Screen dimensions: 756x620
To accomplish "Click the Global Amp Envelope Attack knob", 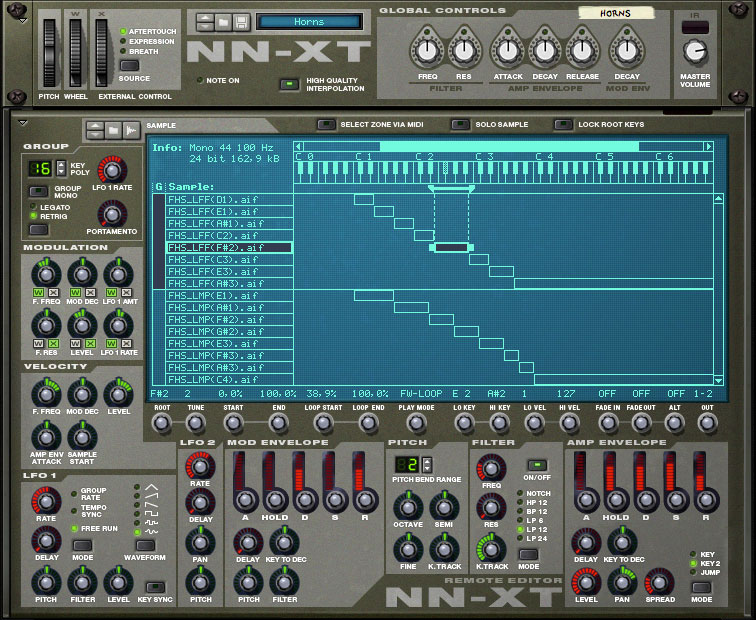I will [x=508, y=51].
